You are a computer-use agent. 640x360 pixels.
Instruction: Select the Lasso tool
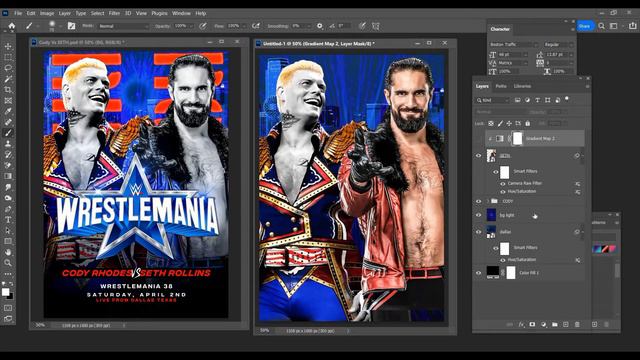pos(8,68)
